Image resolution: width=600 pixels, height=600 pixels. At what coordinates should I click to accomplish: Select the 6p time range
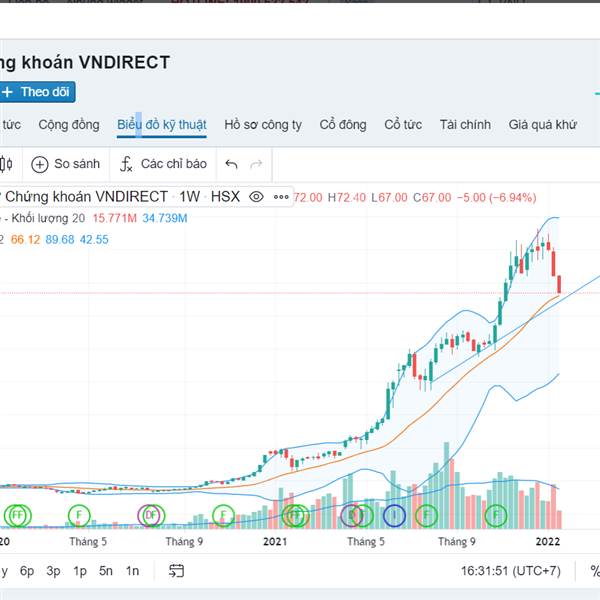coord(27,571)
